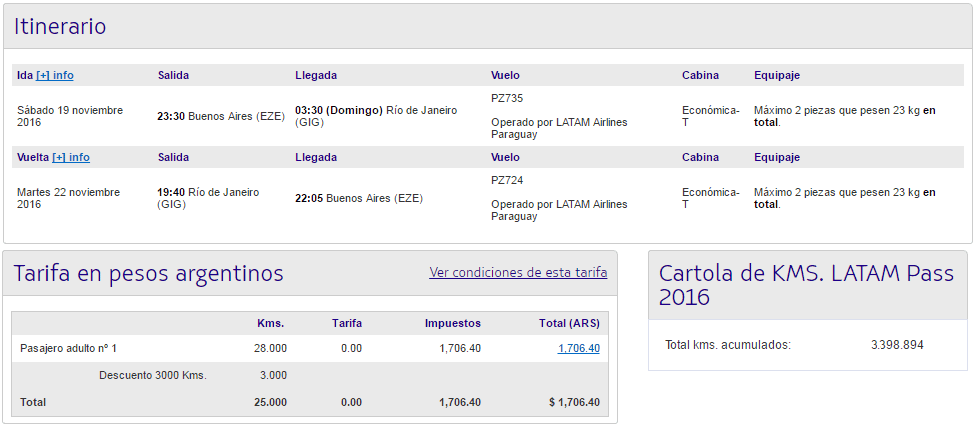The height and width of the screenshot is (425, 977).
Task: Click the Kms. column header
Action: tap(270, 323)
